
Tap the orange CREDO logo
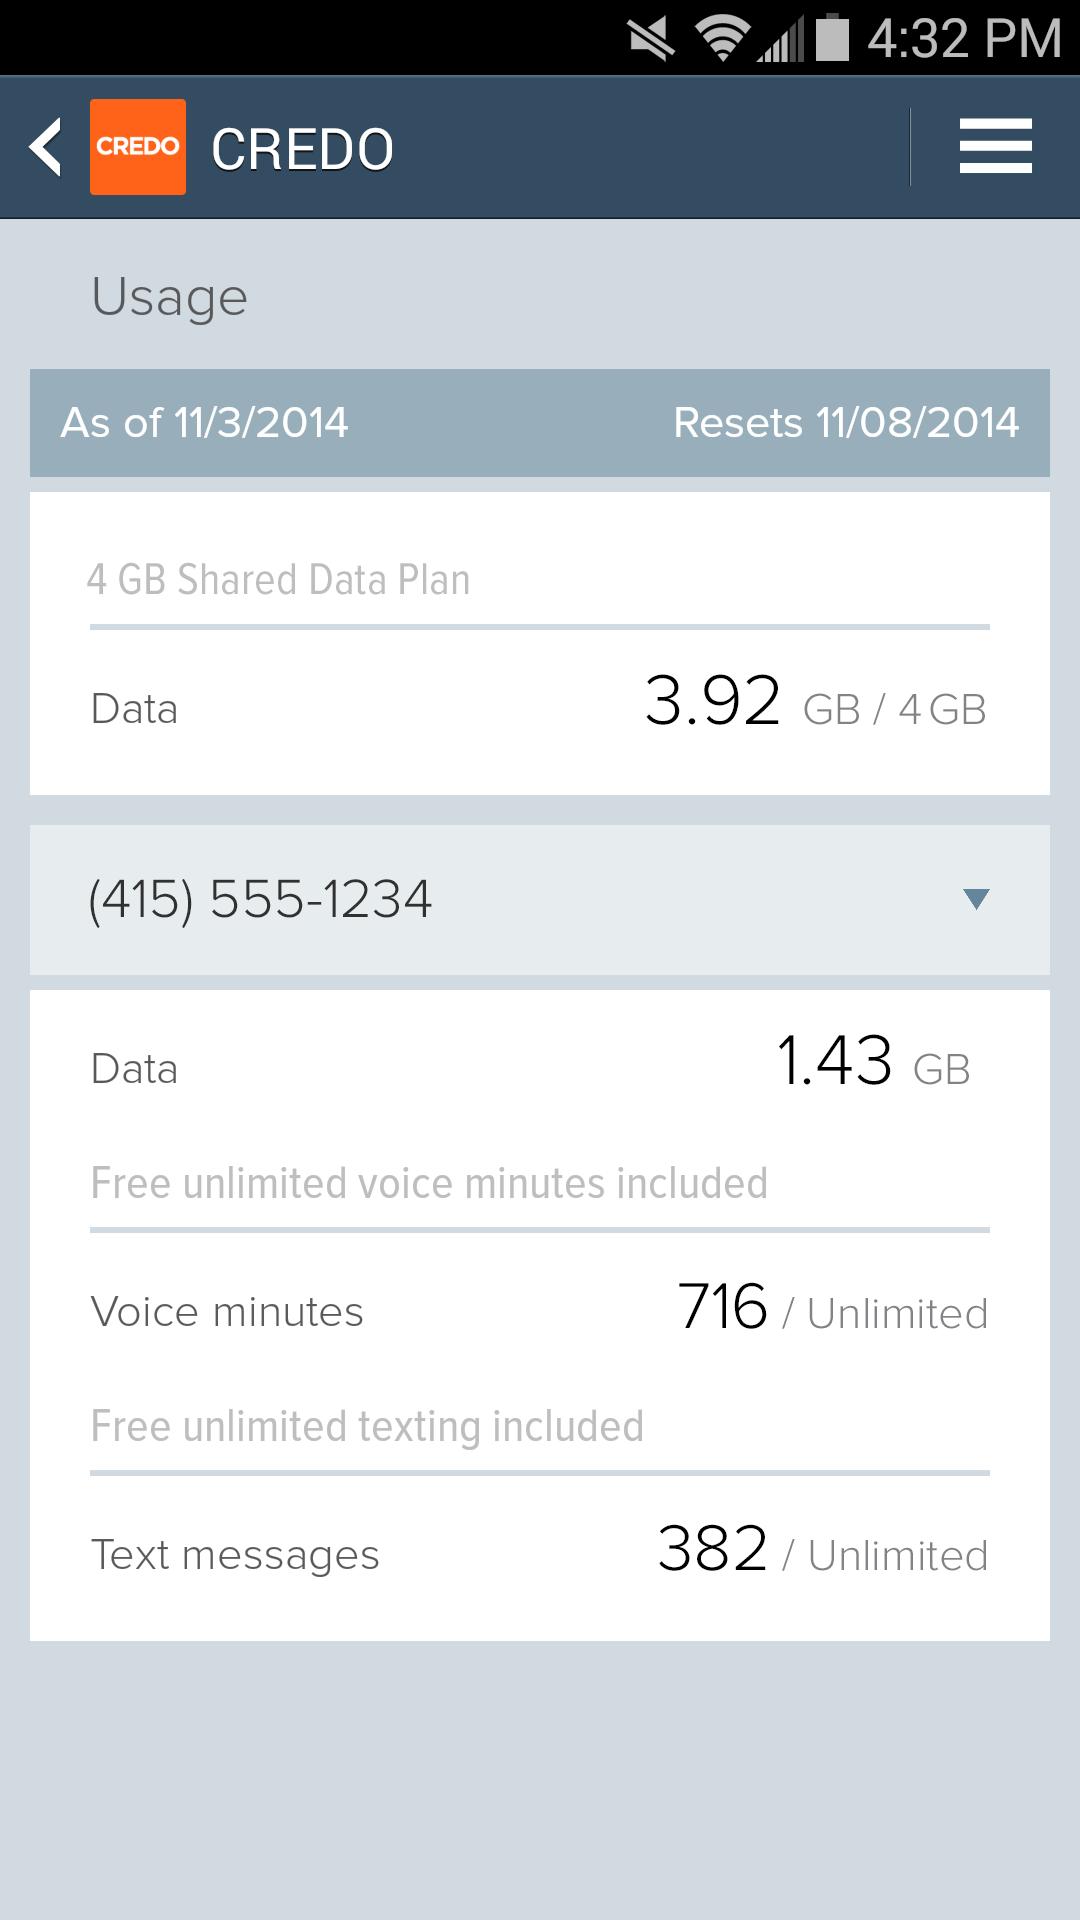(138, 147)
